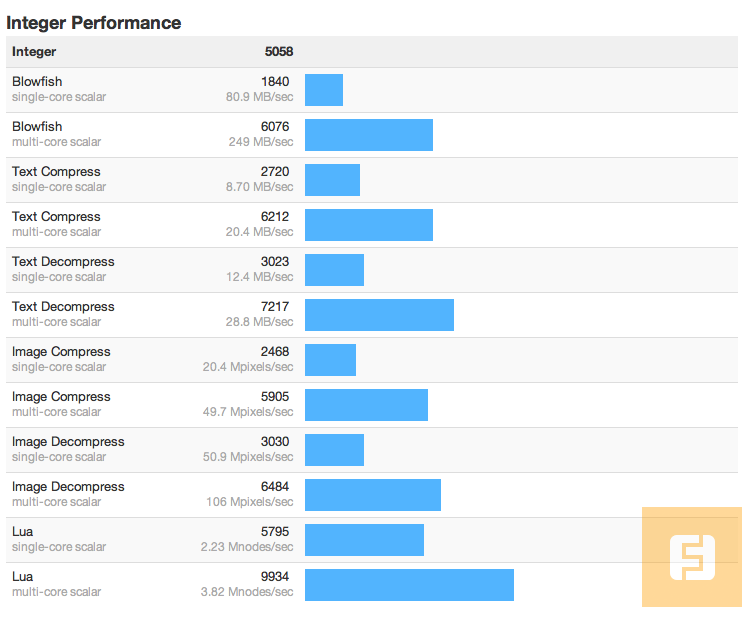The height and width of the screenshot is (622, 754).
Task: Click the orange watermark logo icon
Action: 692,557
